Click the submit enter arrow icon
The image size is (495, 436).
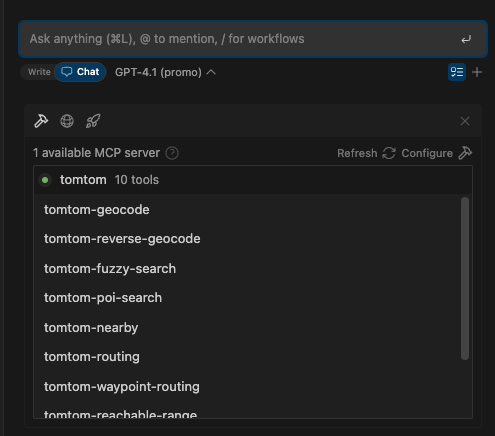coord(466,39)
